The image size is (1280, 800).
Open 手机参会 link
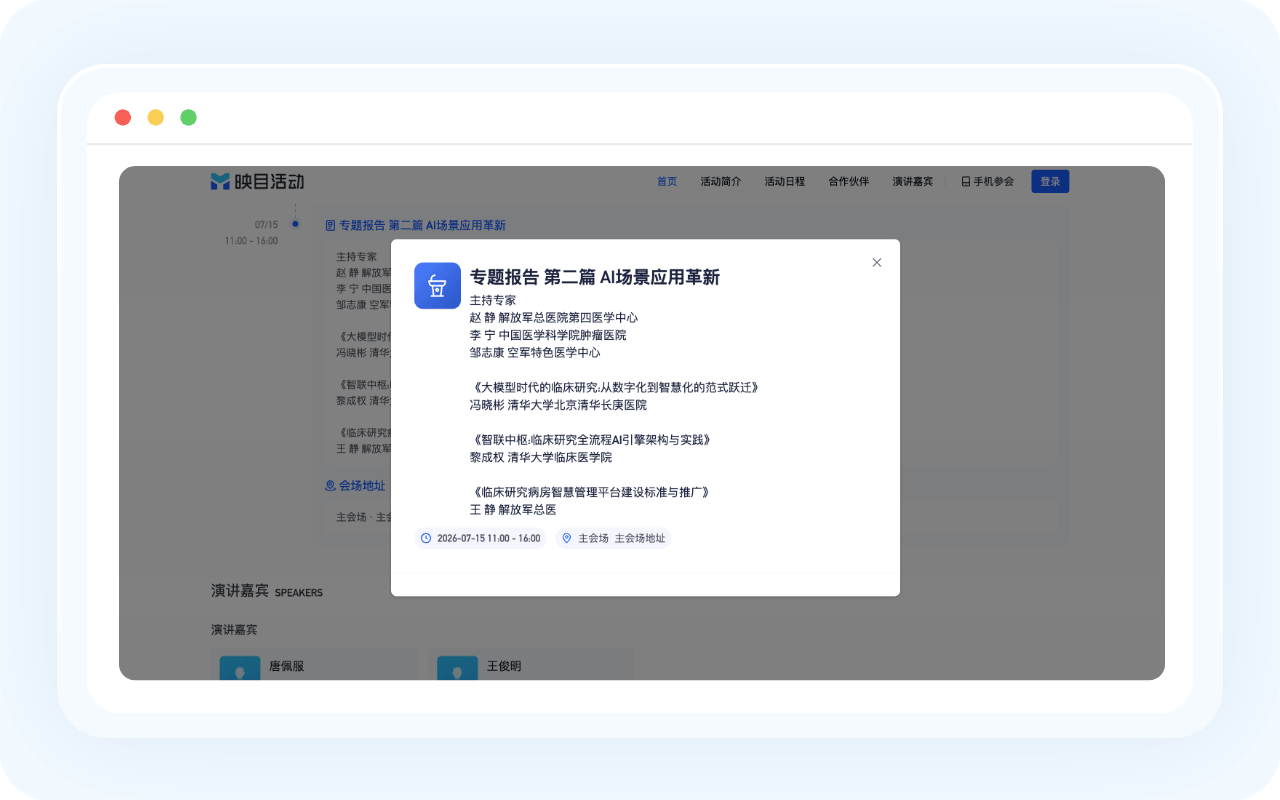coord(987,181)
